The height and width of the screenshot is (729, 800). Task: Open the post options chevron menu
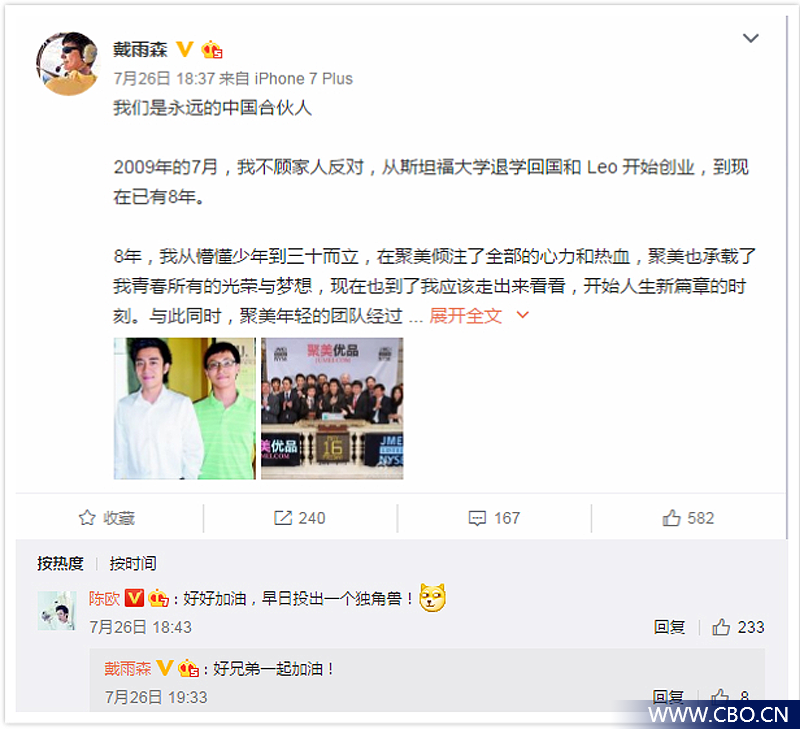point(750,38)
